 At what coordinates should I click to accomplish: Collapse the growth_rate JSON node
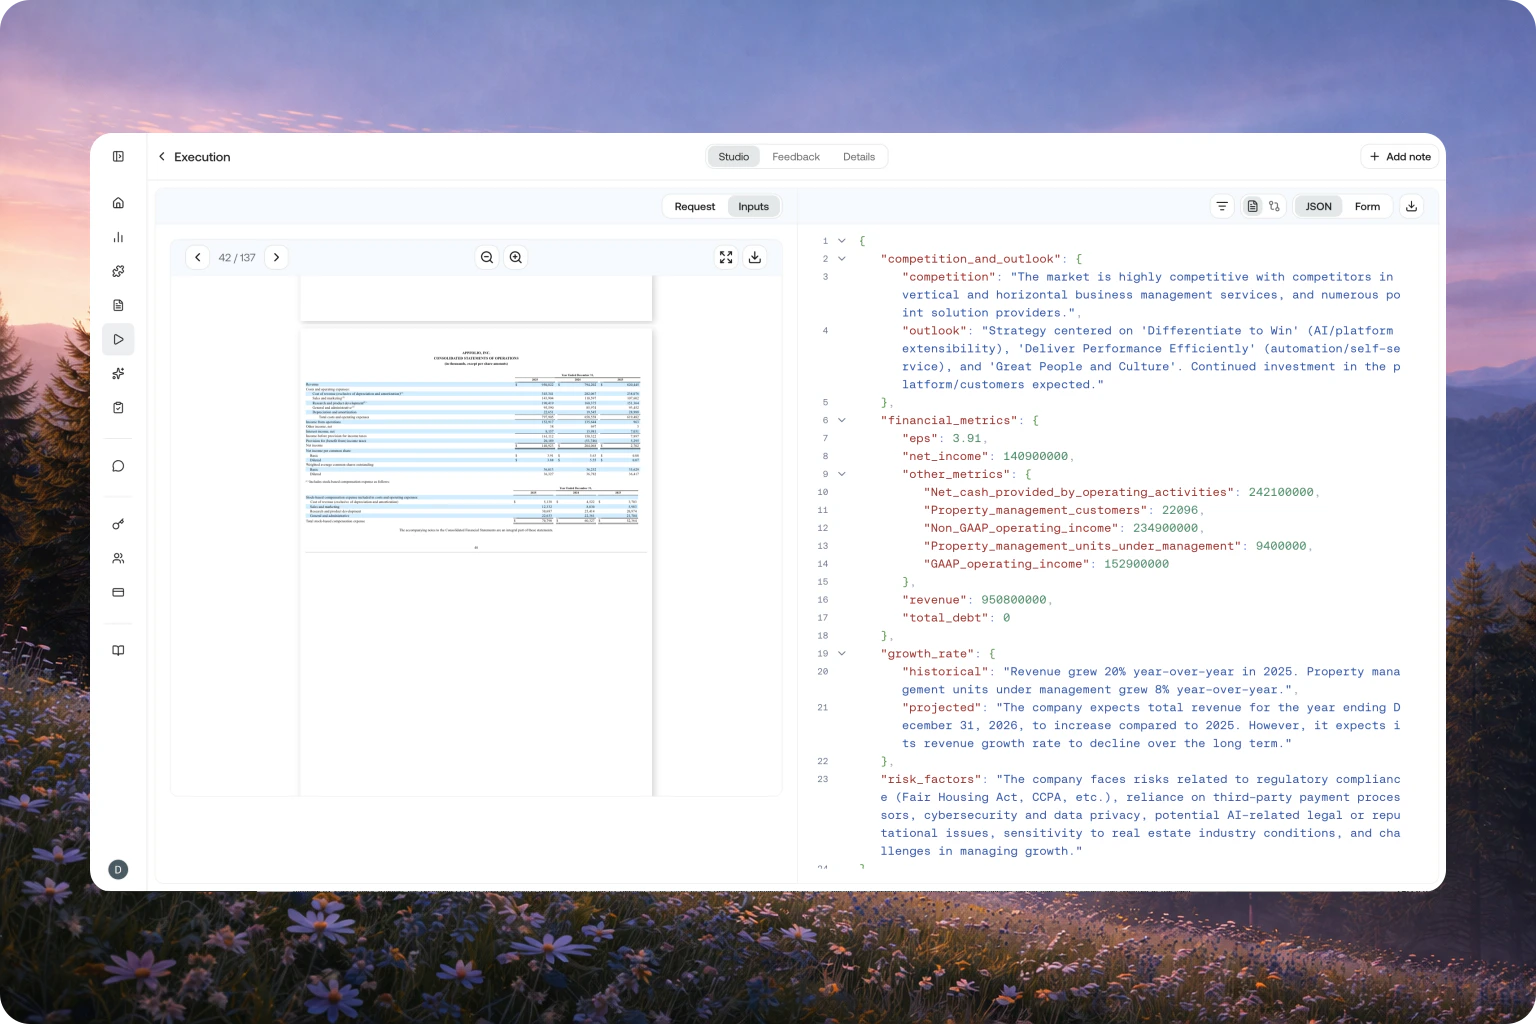point(842,654)
